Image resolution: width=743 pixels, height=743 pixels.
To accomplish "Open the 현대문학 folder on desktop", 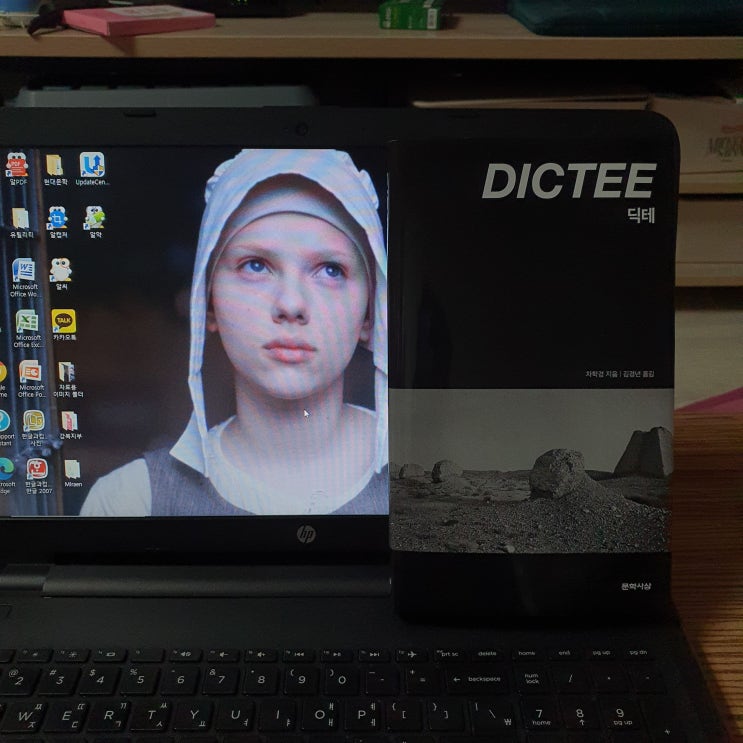I will (x=55, y=169).
